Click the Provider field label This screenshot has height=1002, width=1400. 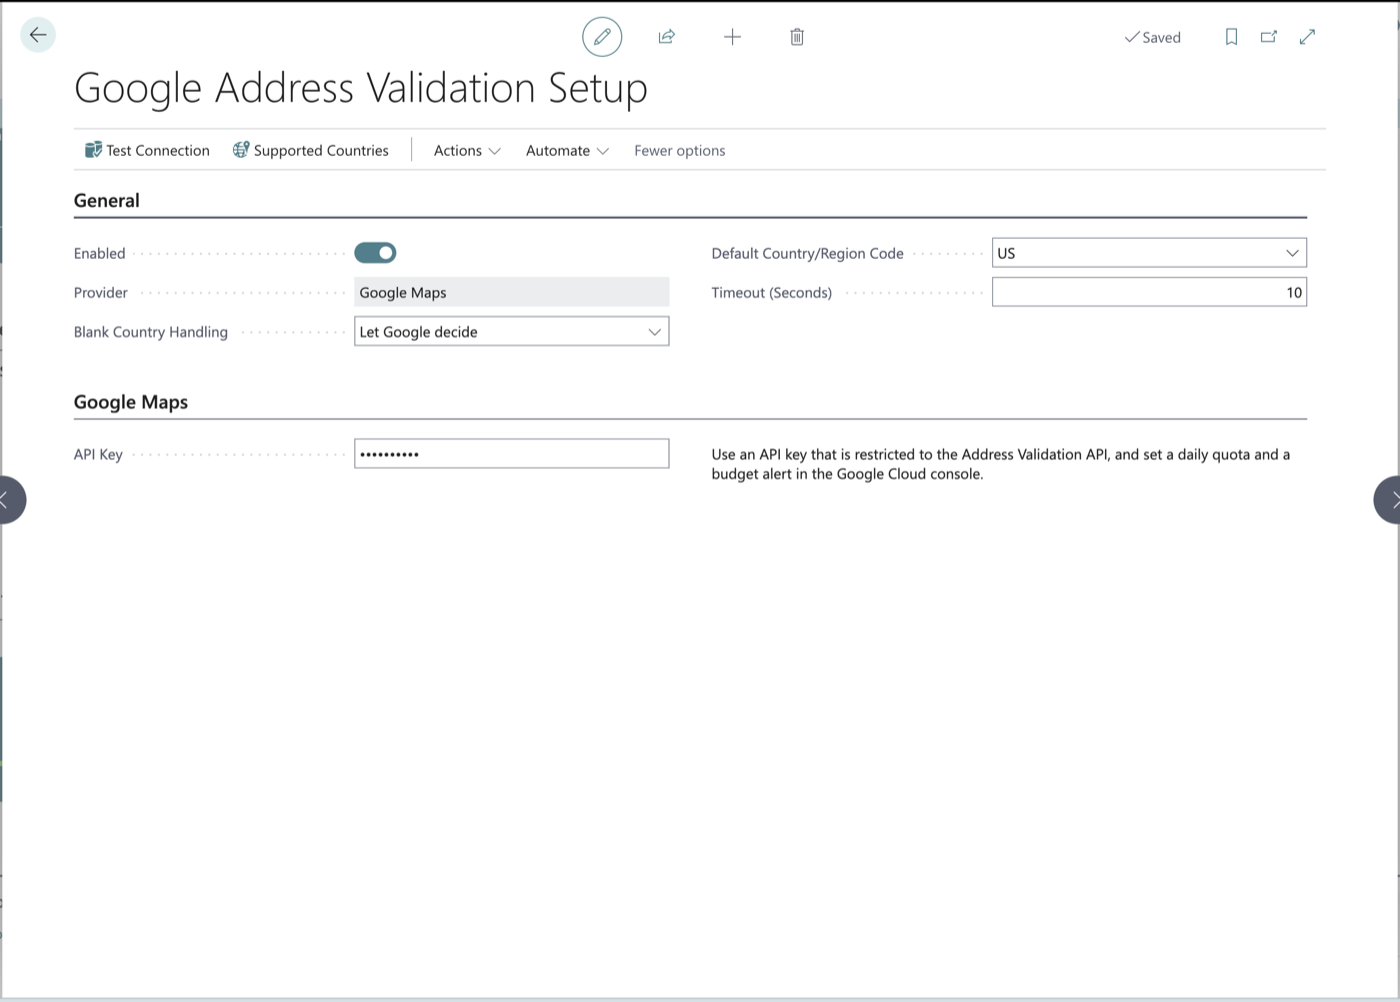pos(101,292)
